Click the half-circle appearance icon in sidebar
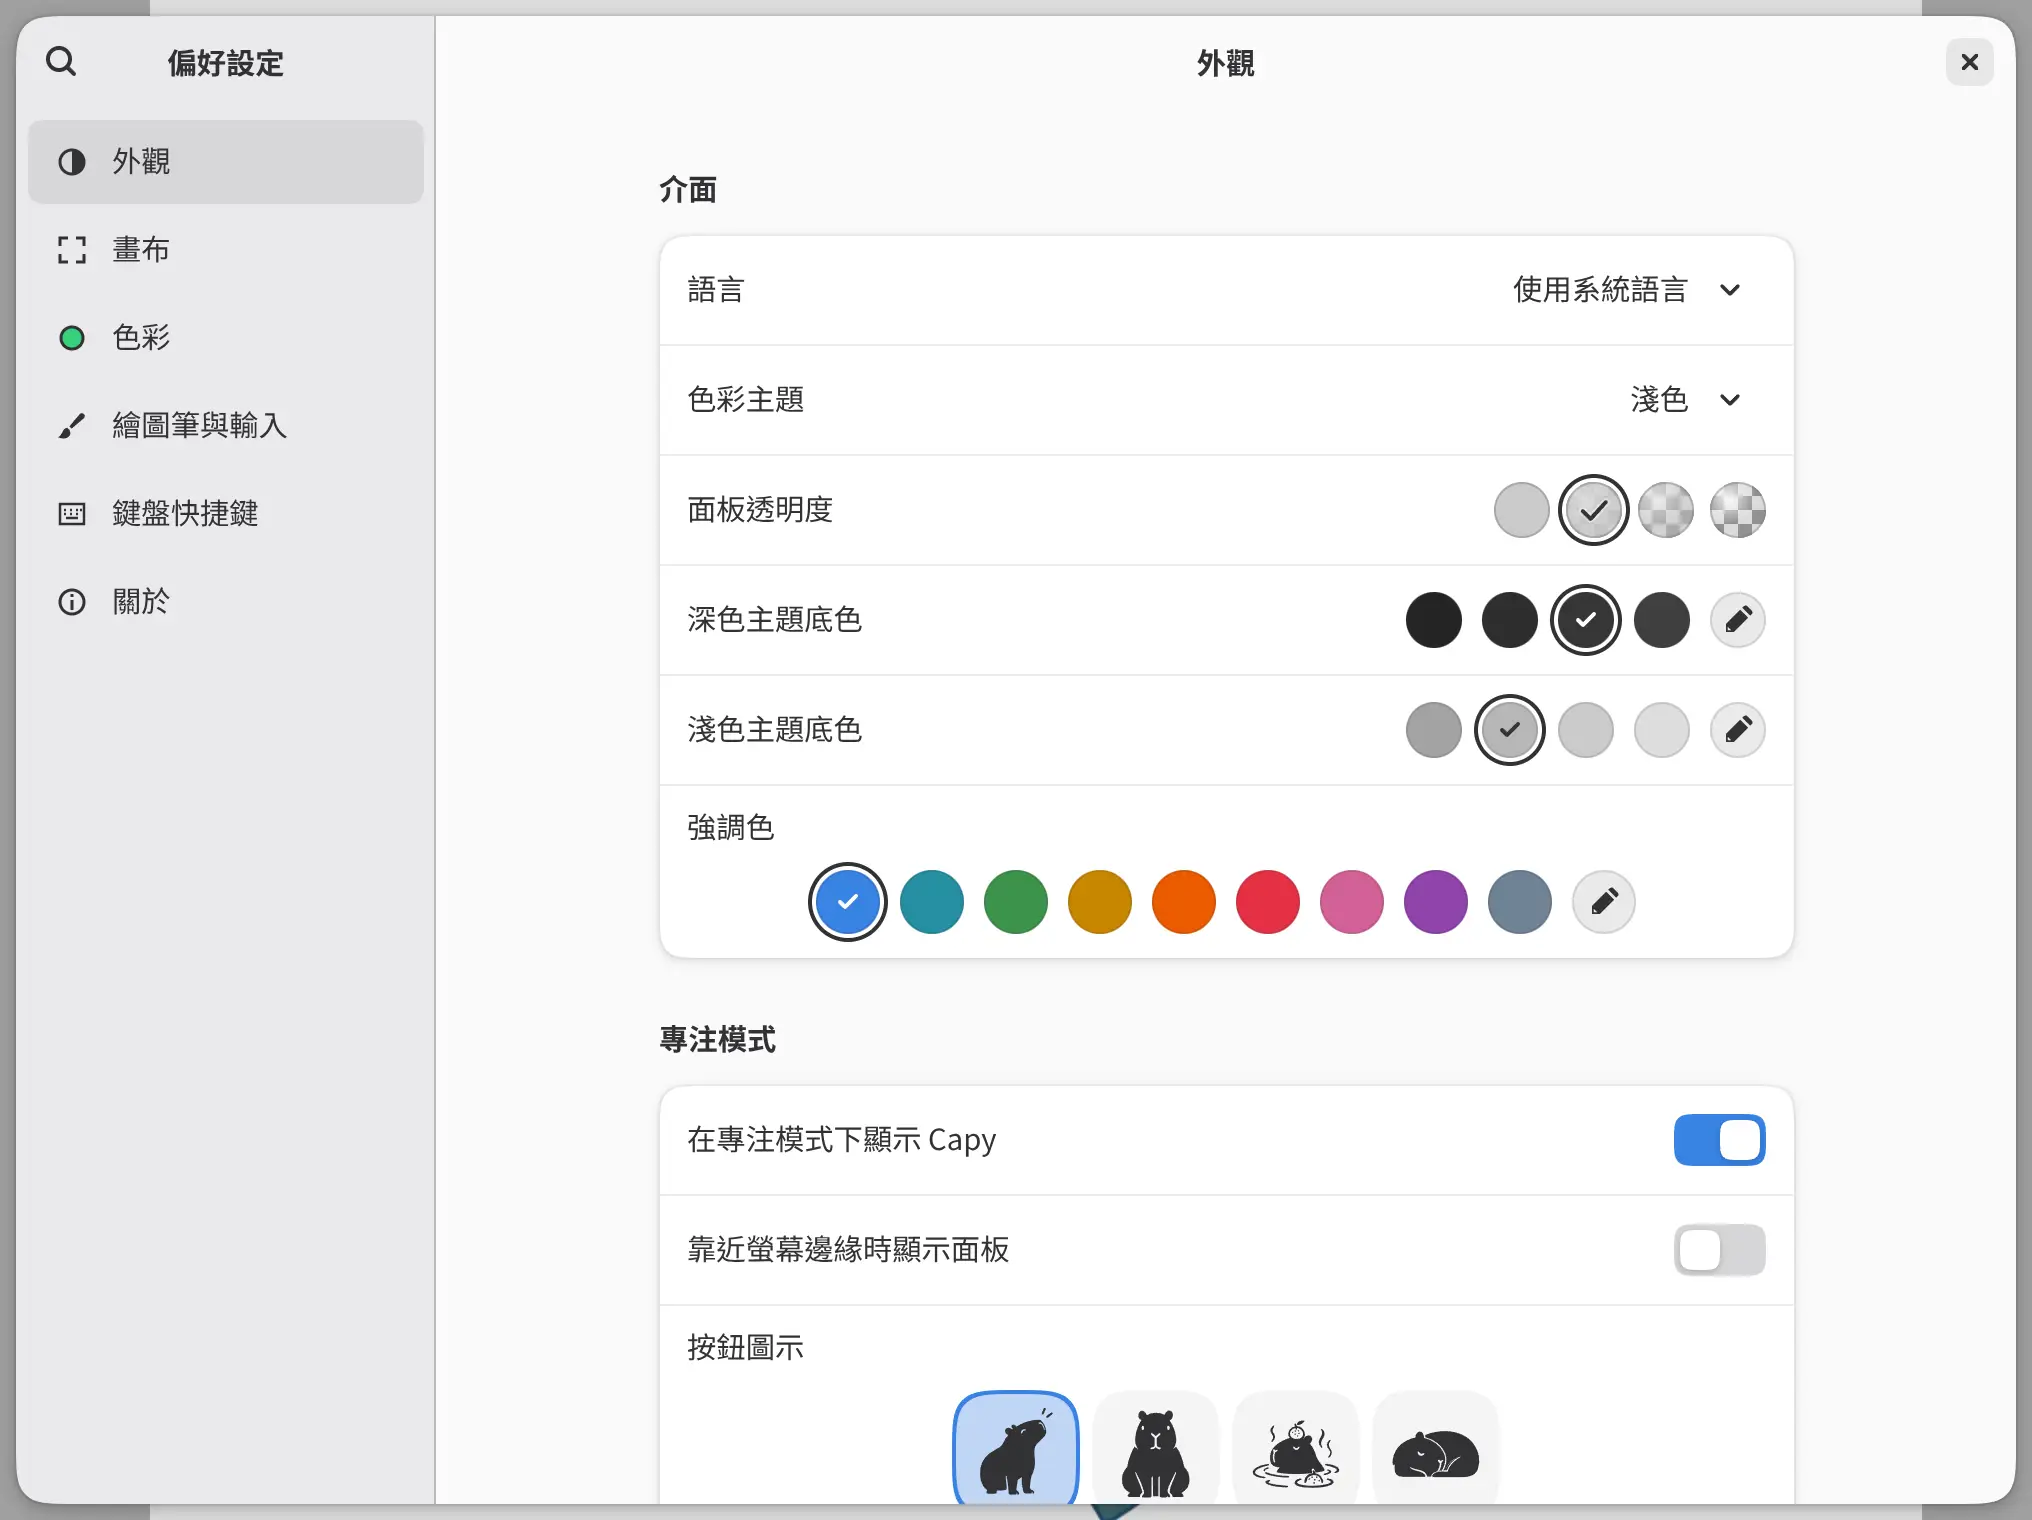Screen dimensions: 2032x1520 click(x=72, y=162)
